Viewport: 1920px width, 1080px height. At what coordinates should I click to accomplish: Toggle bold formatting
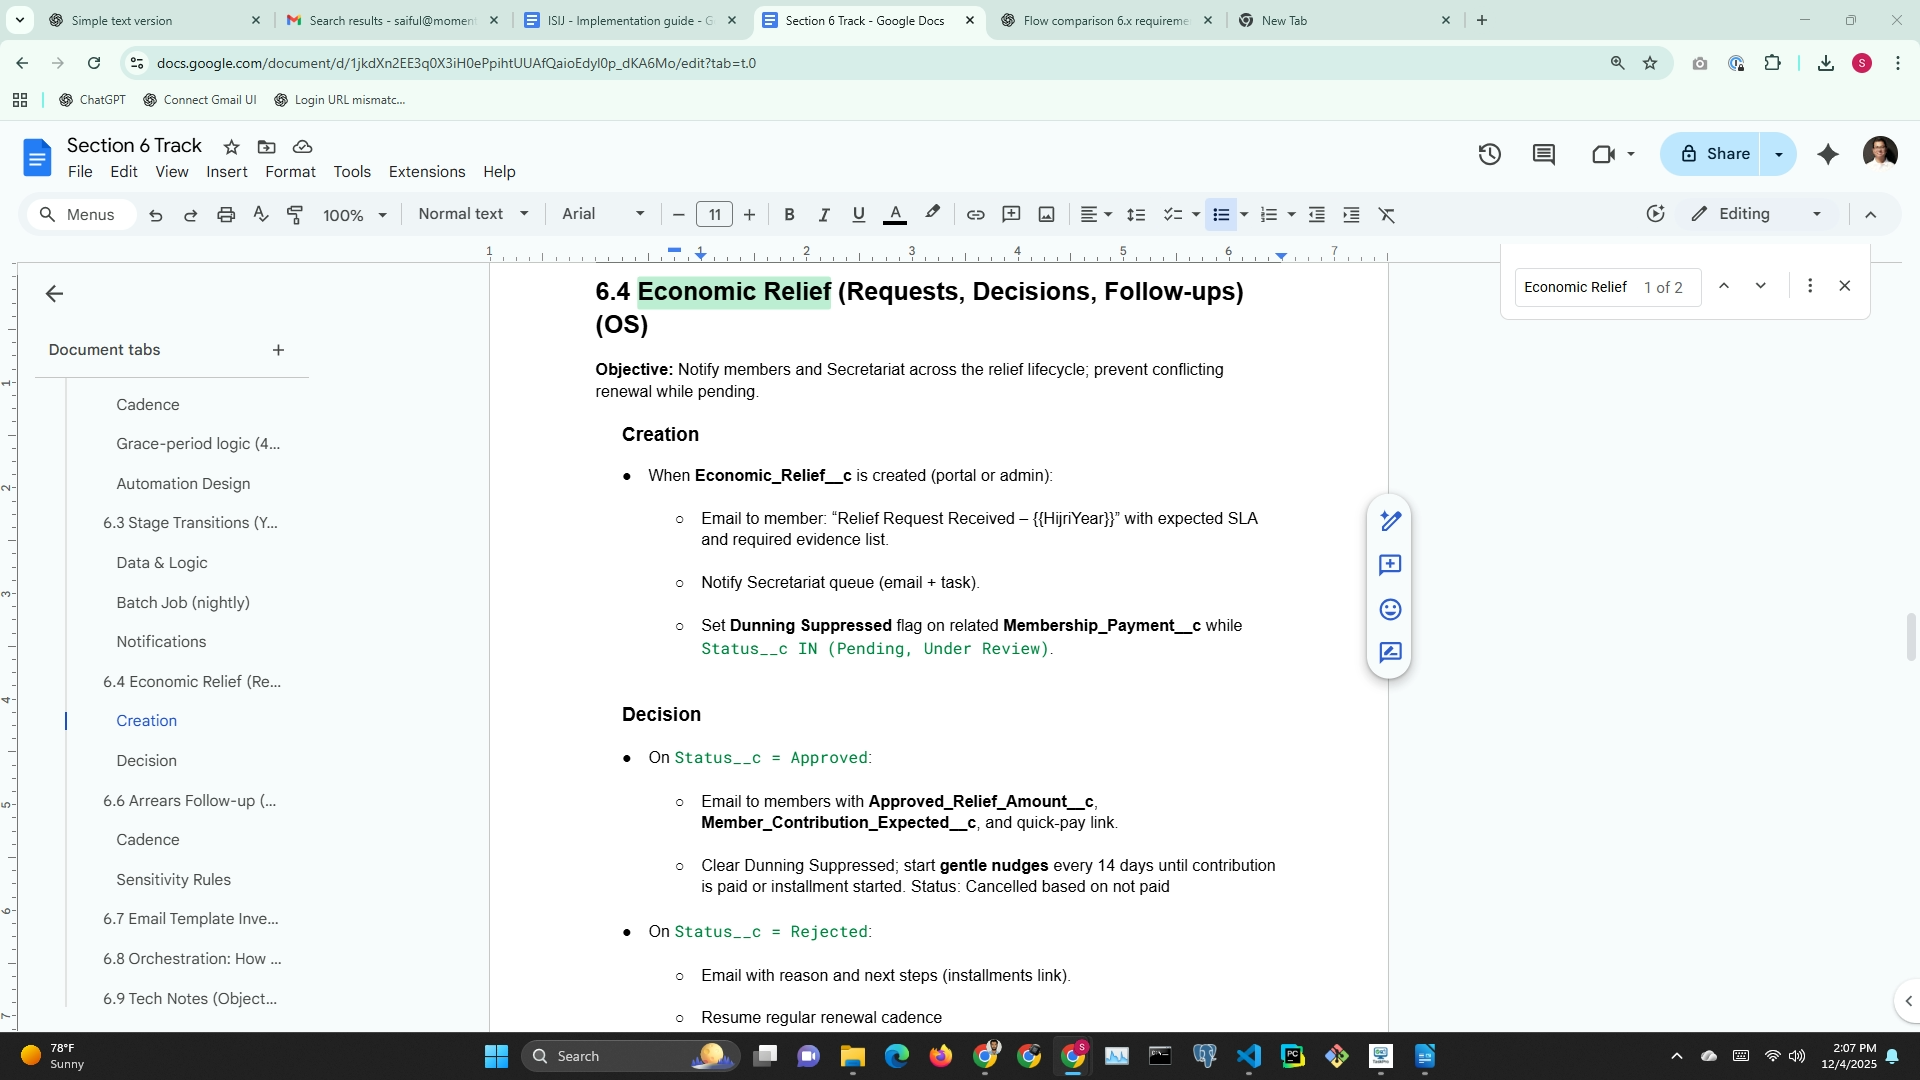click(789, 215)
